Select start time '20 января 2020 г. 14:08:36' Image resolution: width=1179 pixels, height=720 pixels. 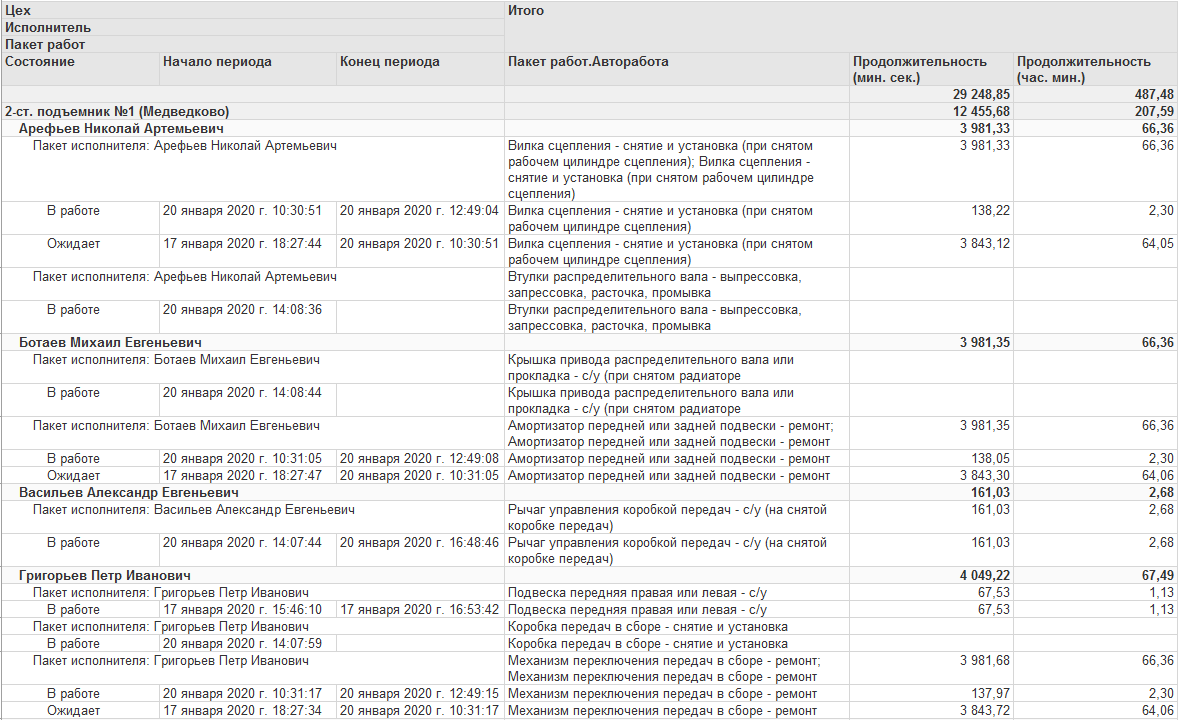[242, 310]
